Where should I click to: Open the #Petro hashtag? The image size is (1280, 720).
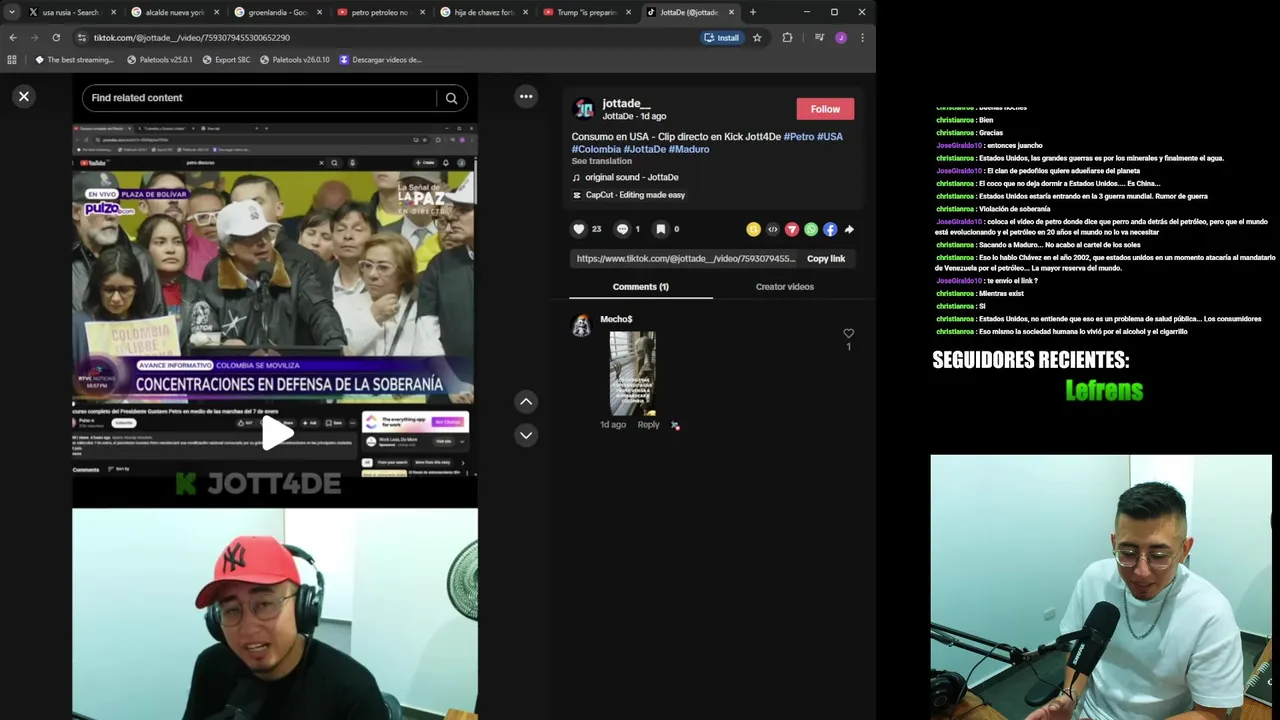pyautogui.click(x=798, y=136)
